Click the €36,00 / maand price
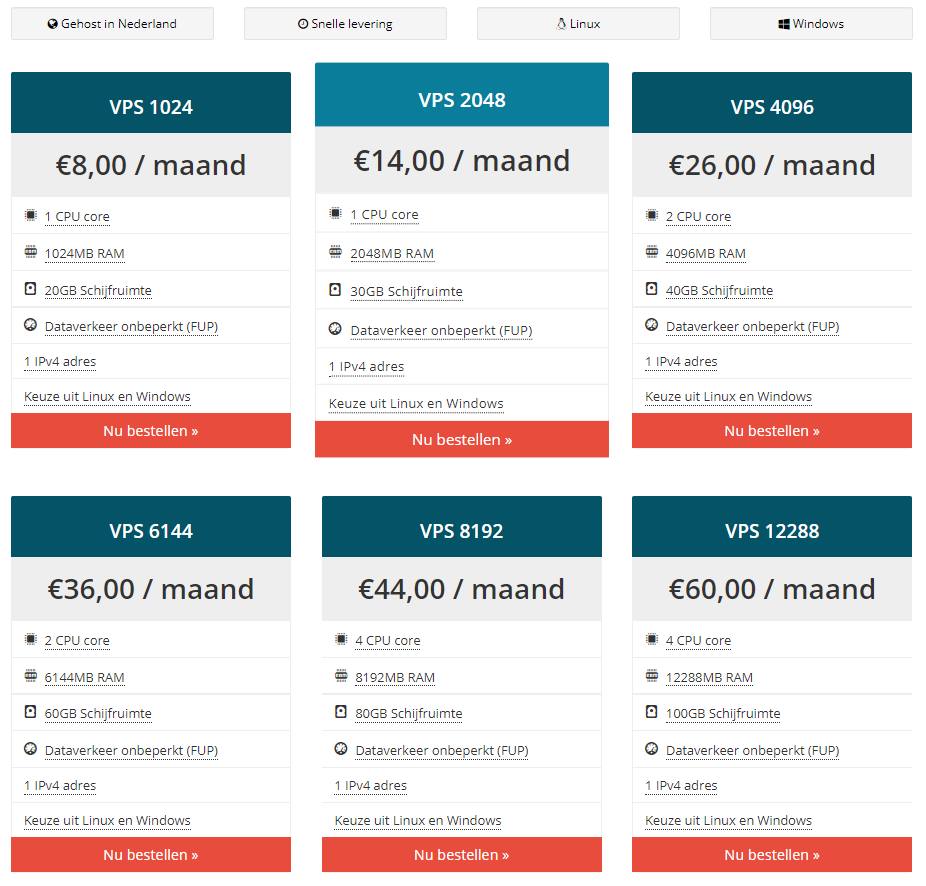This screenshot has width=926, height=886. click(151, 589)
